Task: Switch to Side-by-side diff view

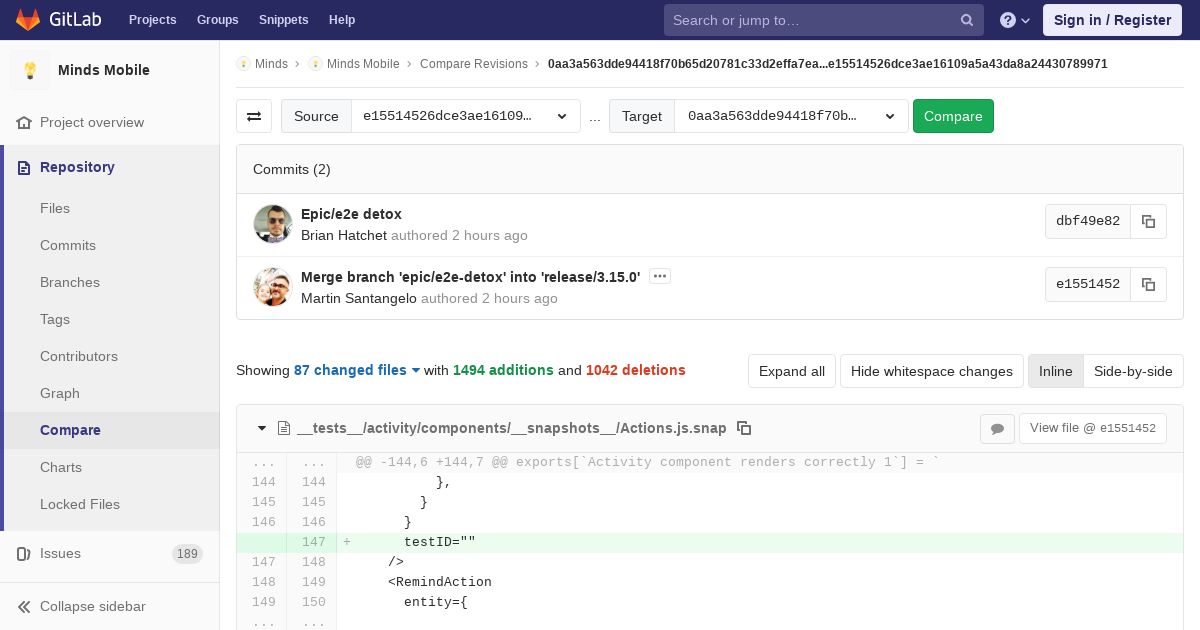Action: pos(1133,371)
